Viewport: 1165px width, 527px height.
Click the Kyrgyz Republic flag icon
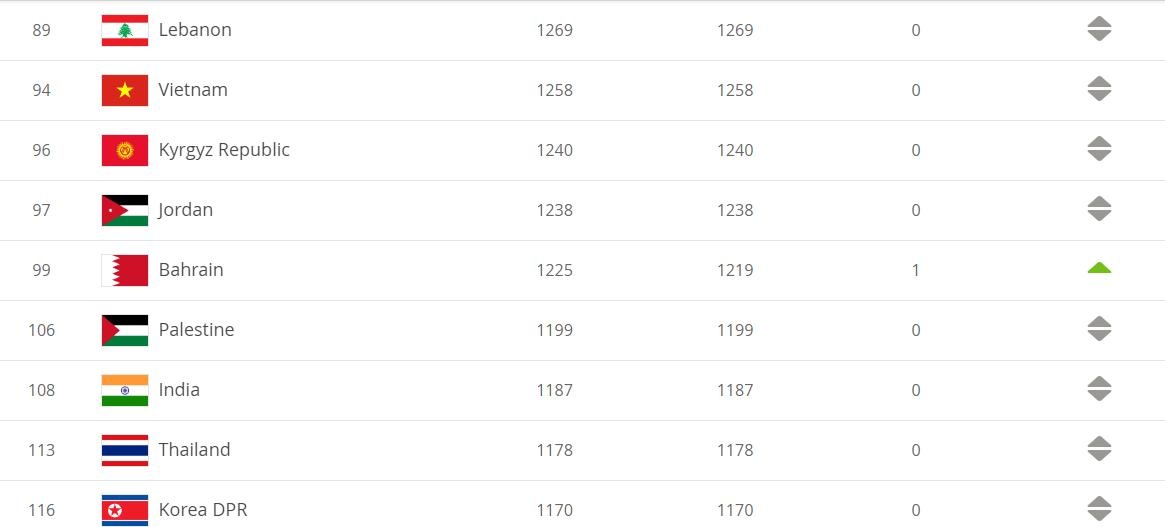click(125, 150)
